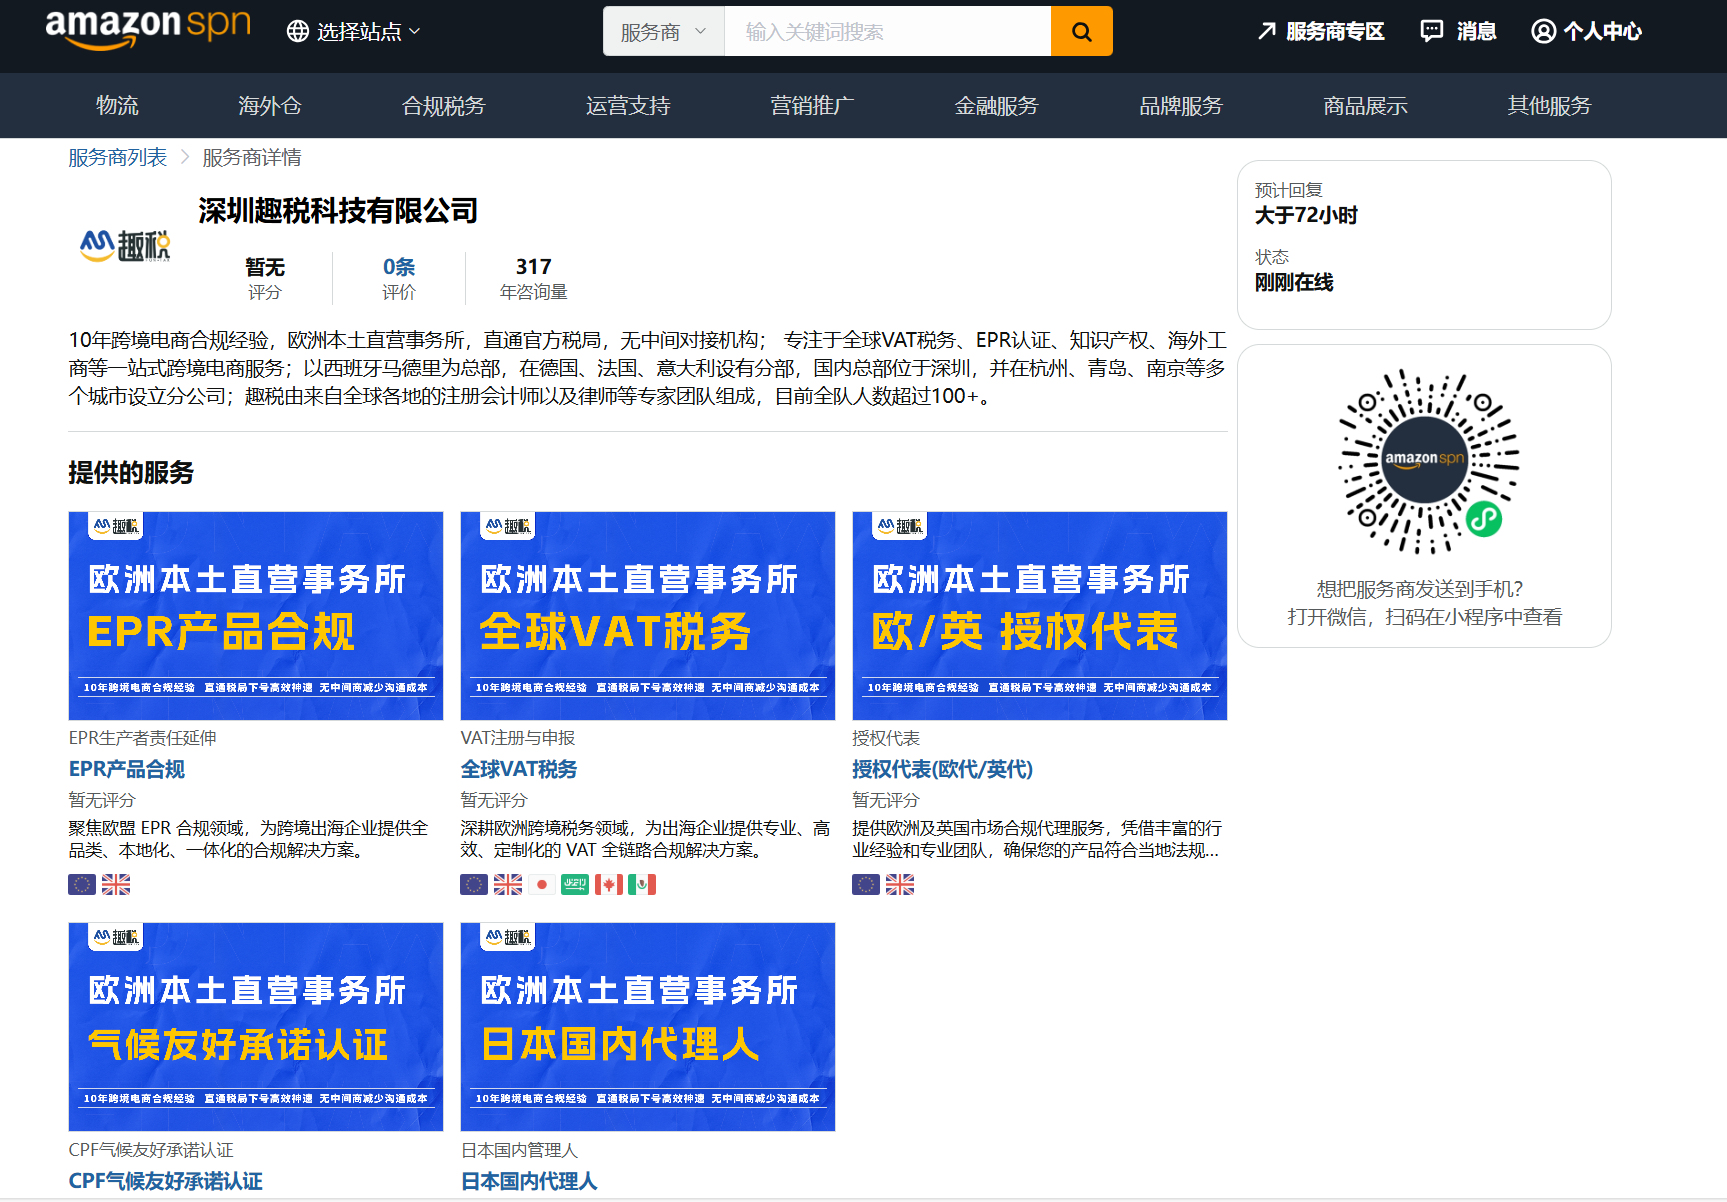Viewport: 1727px width, 1202px height.
Task: Click UK flag under 授权代表
Action: [x=900, y=884]
